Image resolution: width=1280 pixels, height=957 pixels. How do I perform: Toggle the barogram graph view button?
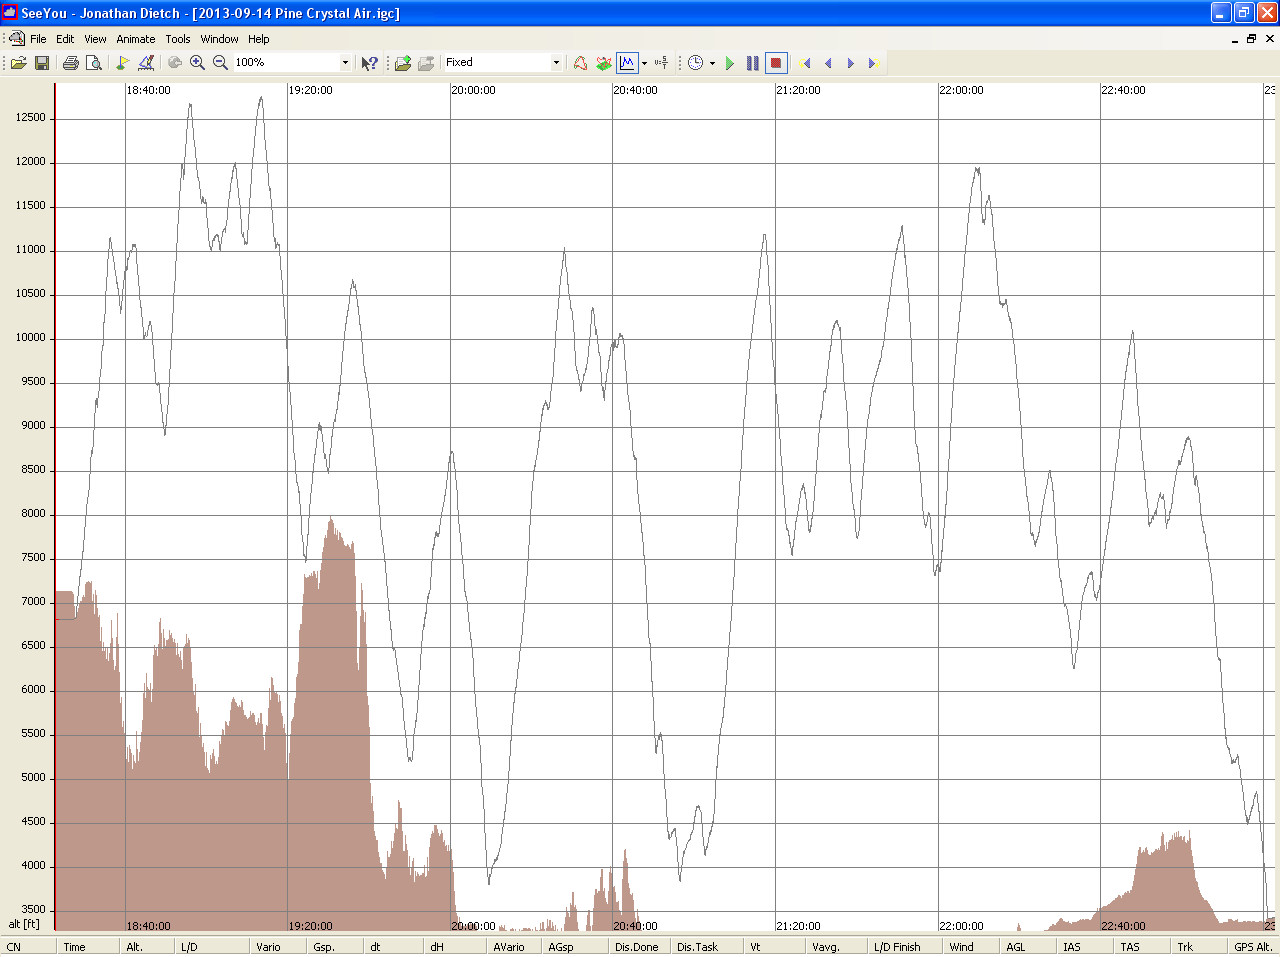627,63
